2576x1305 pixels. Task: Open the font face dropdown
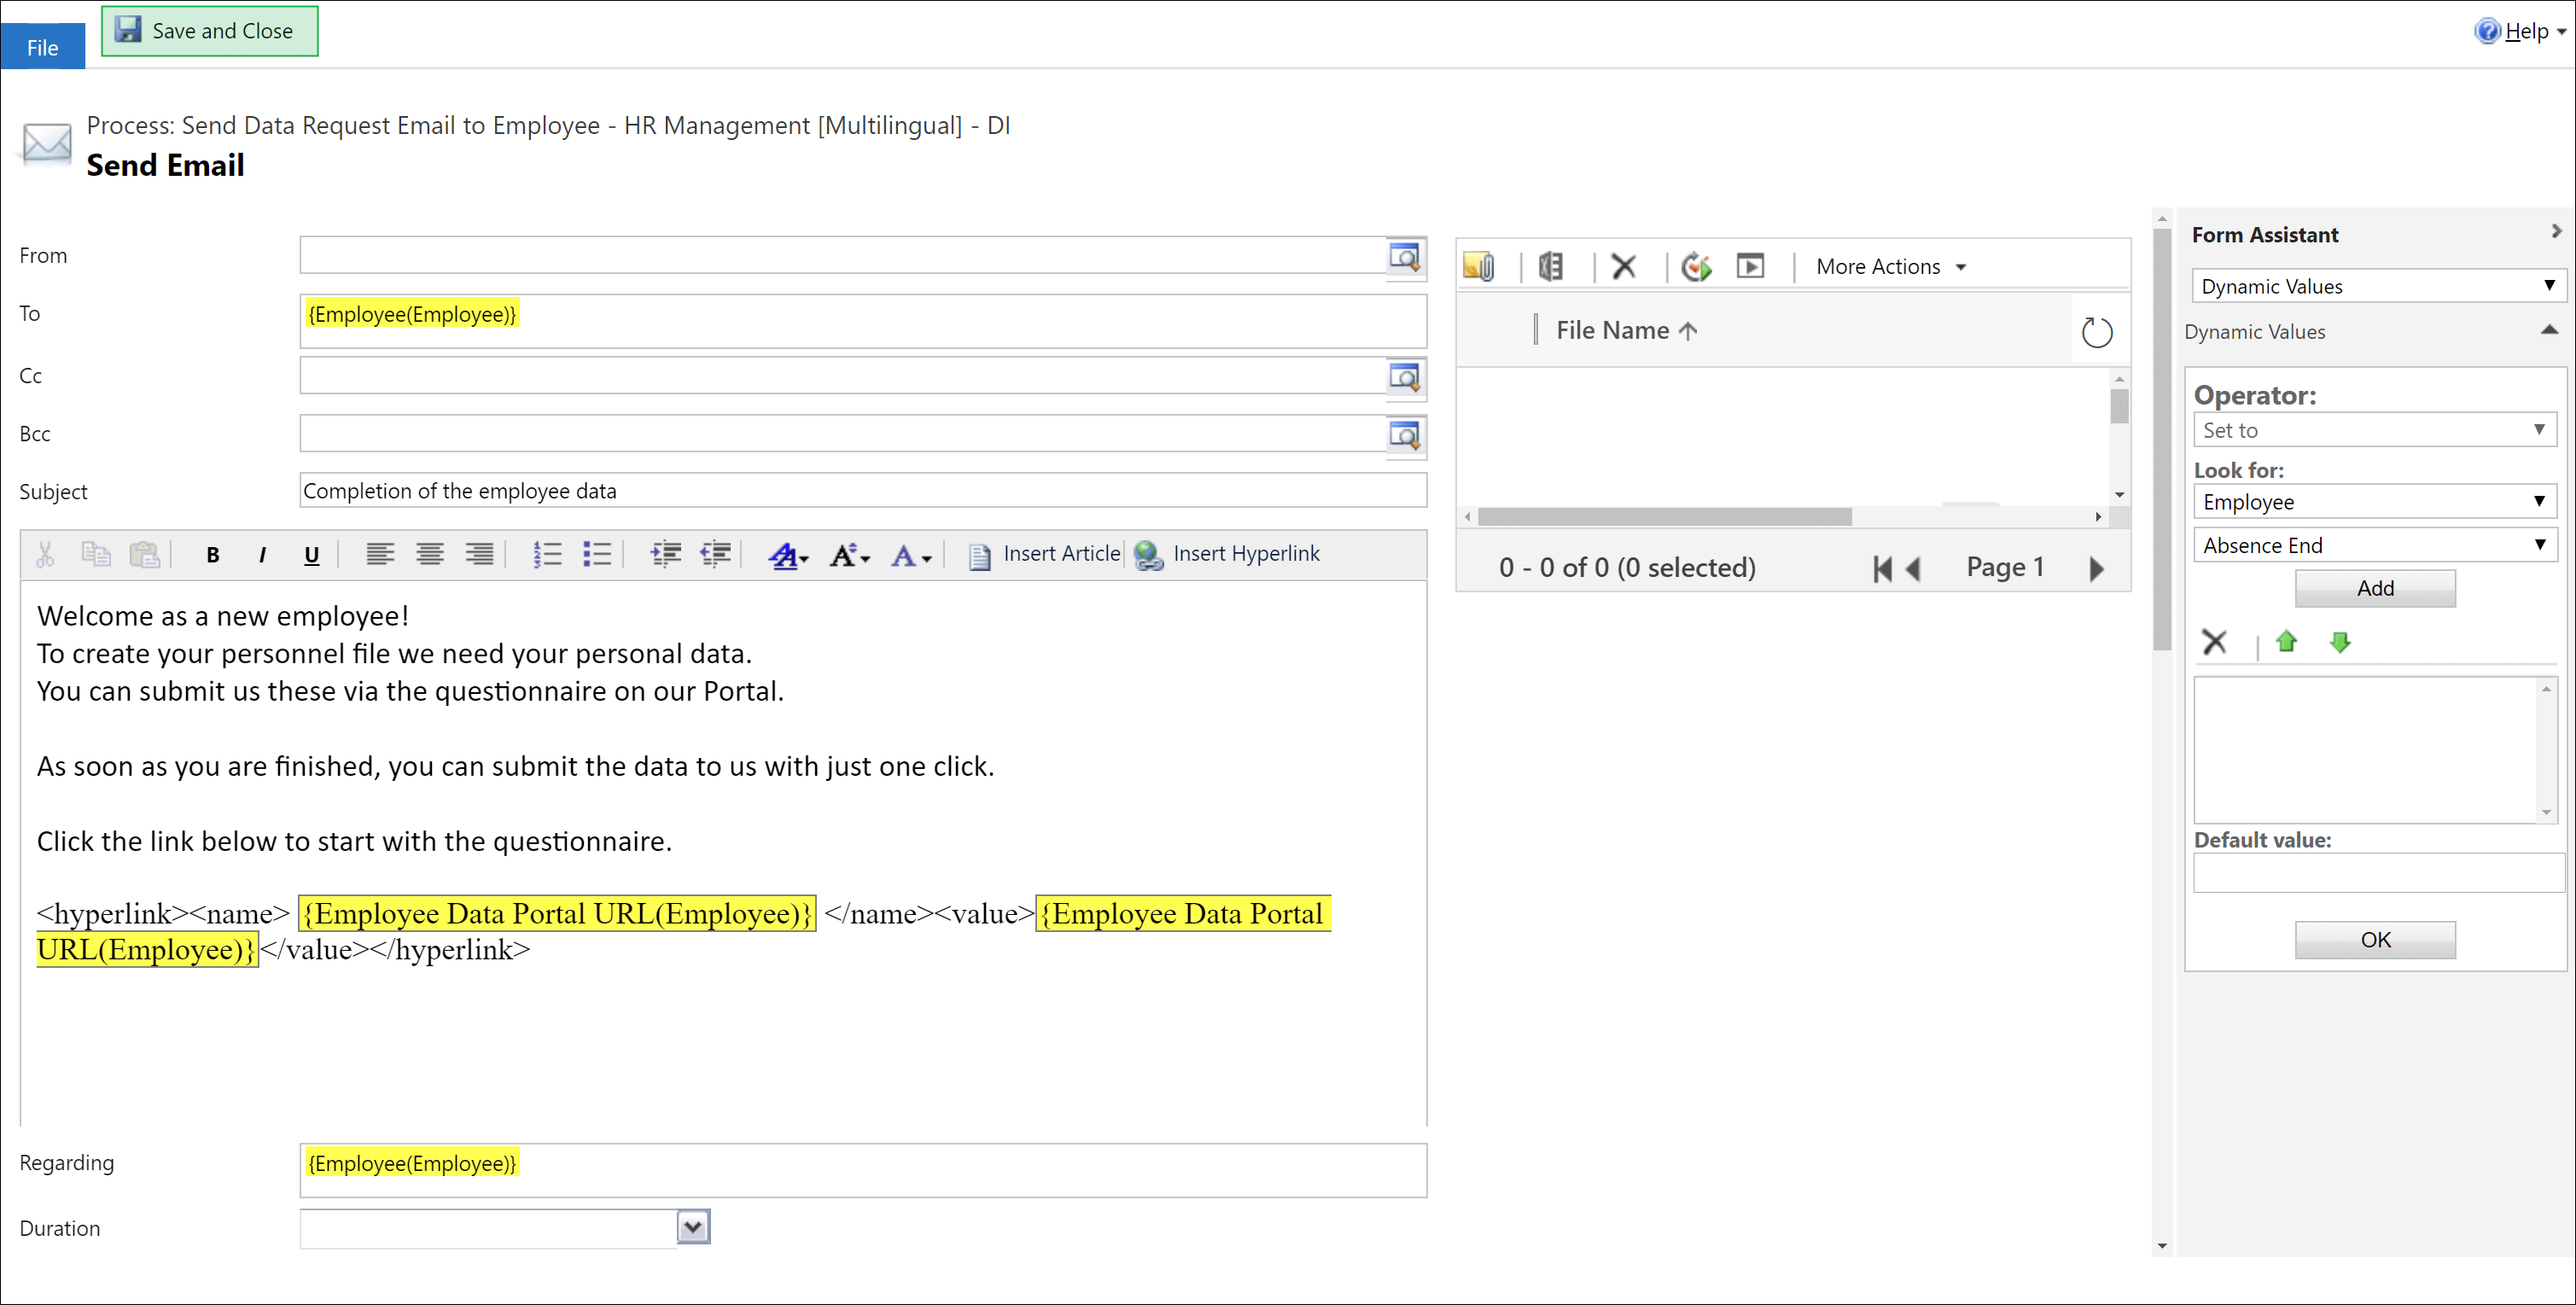coord(788,555)
